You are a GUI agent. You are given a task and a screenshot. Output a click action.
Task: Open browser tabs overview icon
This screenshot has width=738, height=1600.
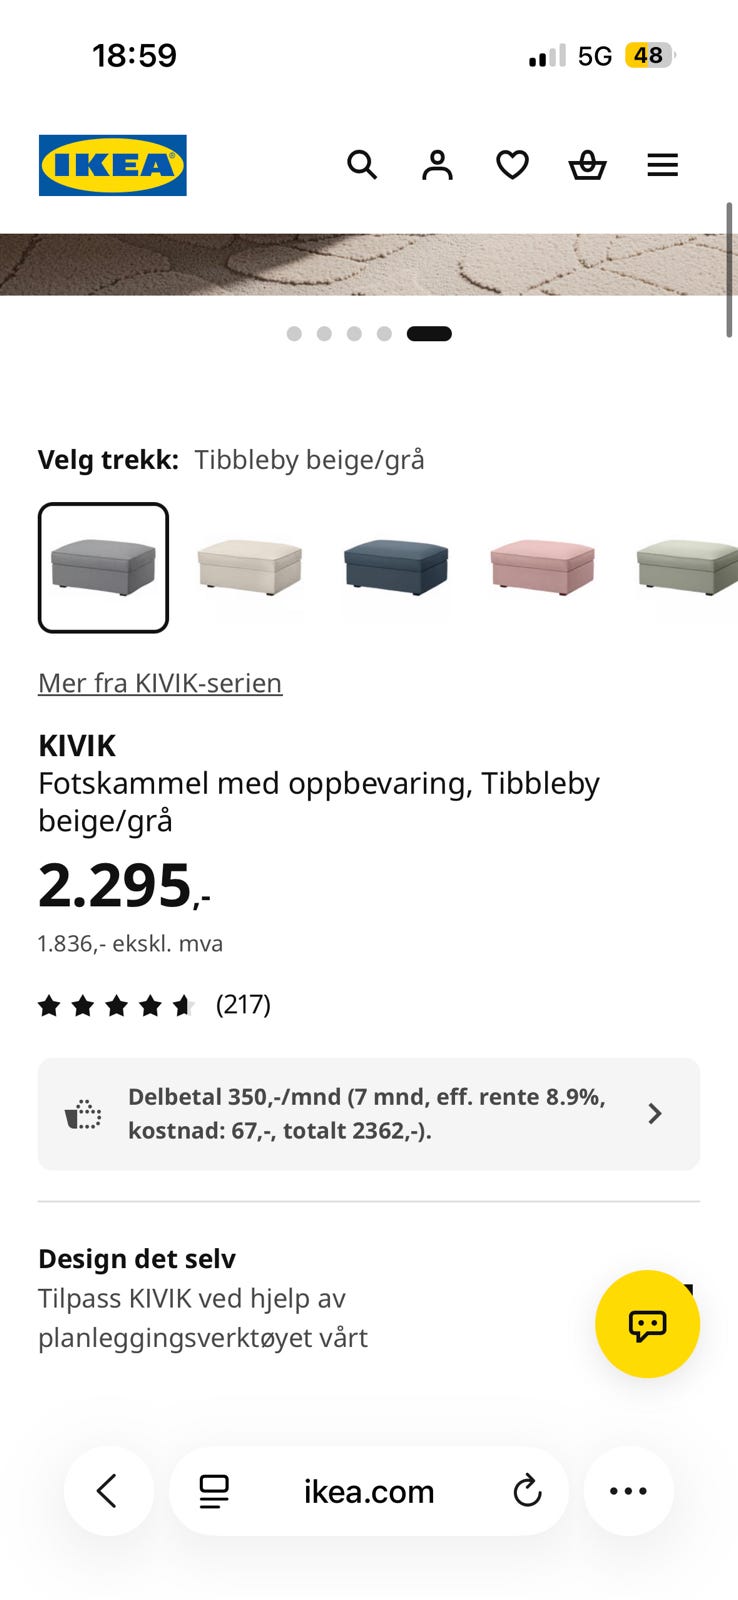coord(214,1491)
